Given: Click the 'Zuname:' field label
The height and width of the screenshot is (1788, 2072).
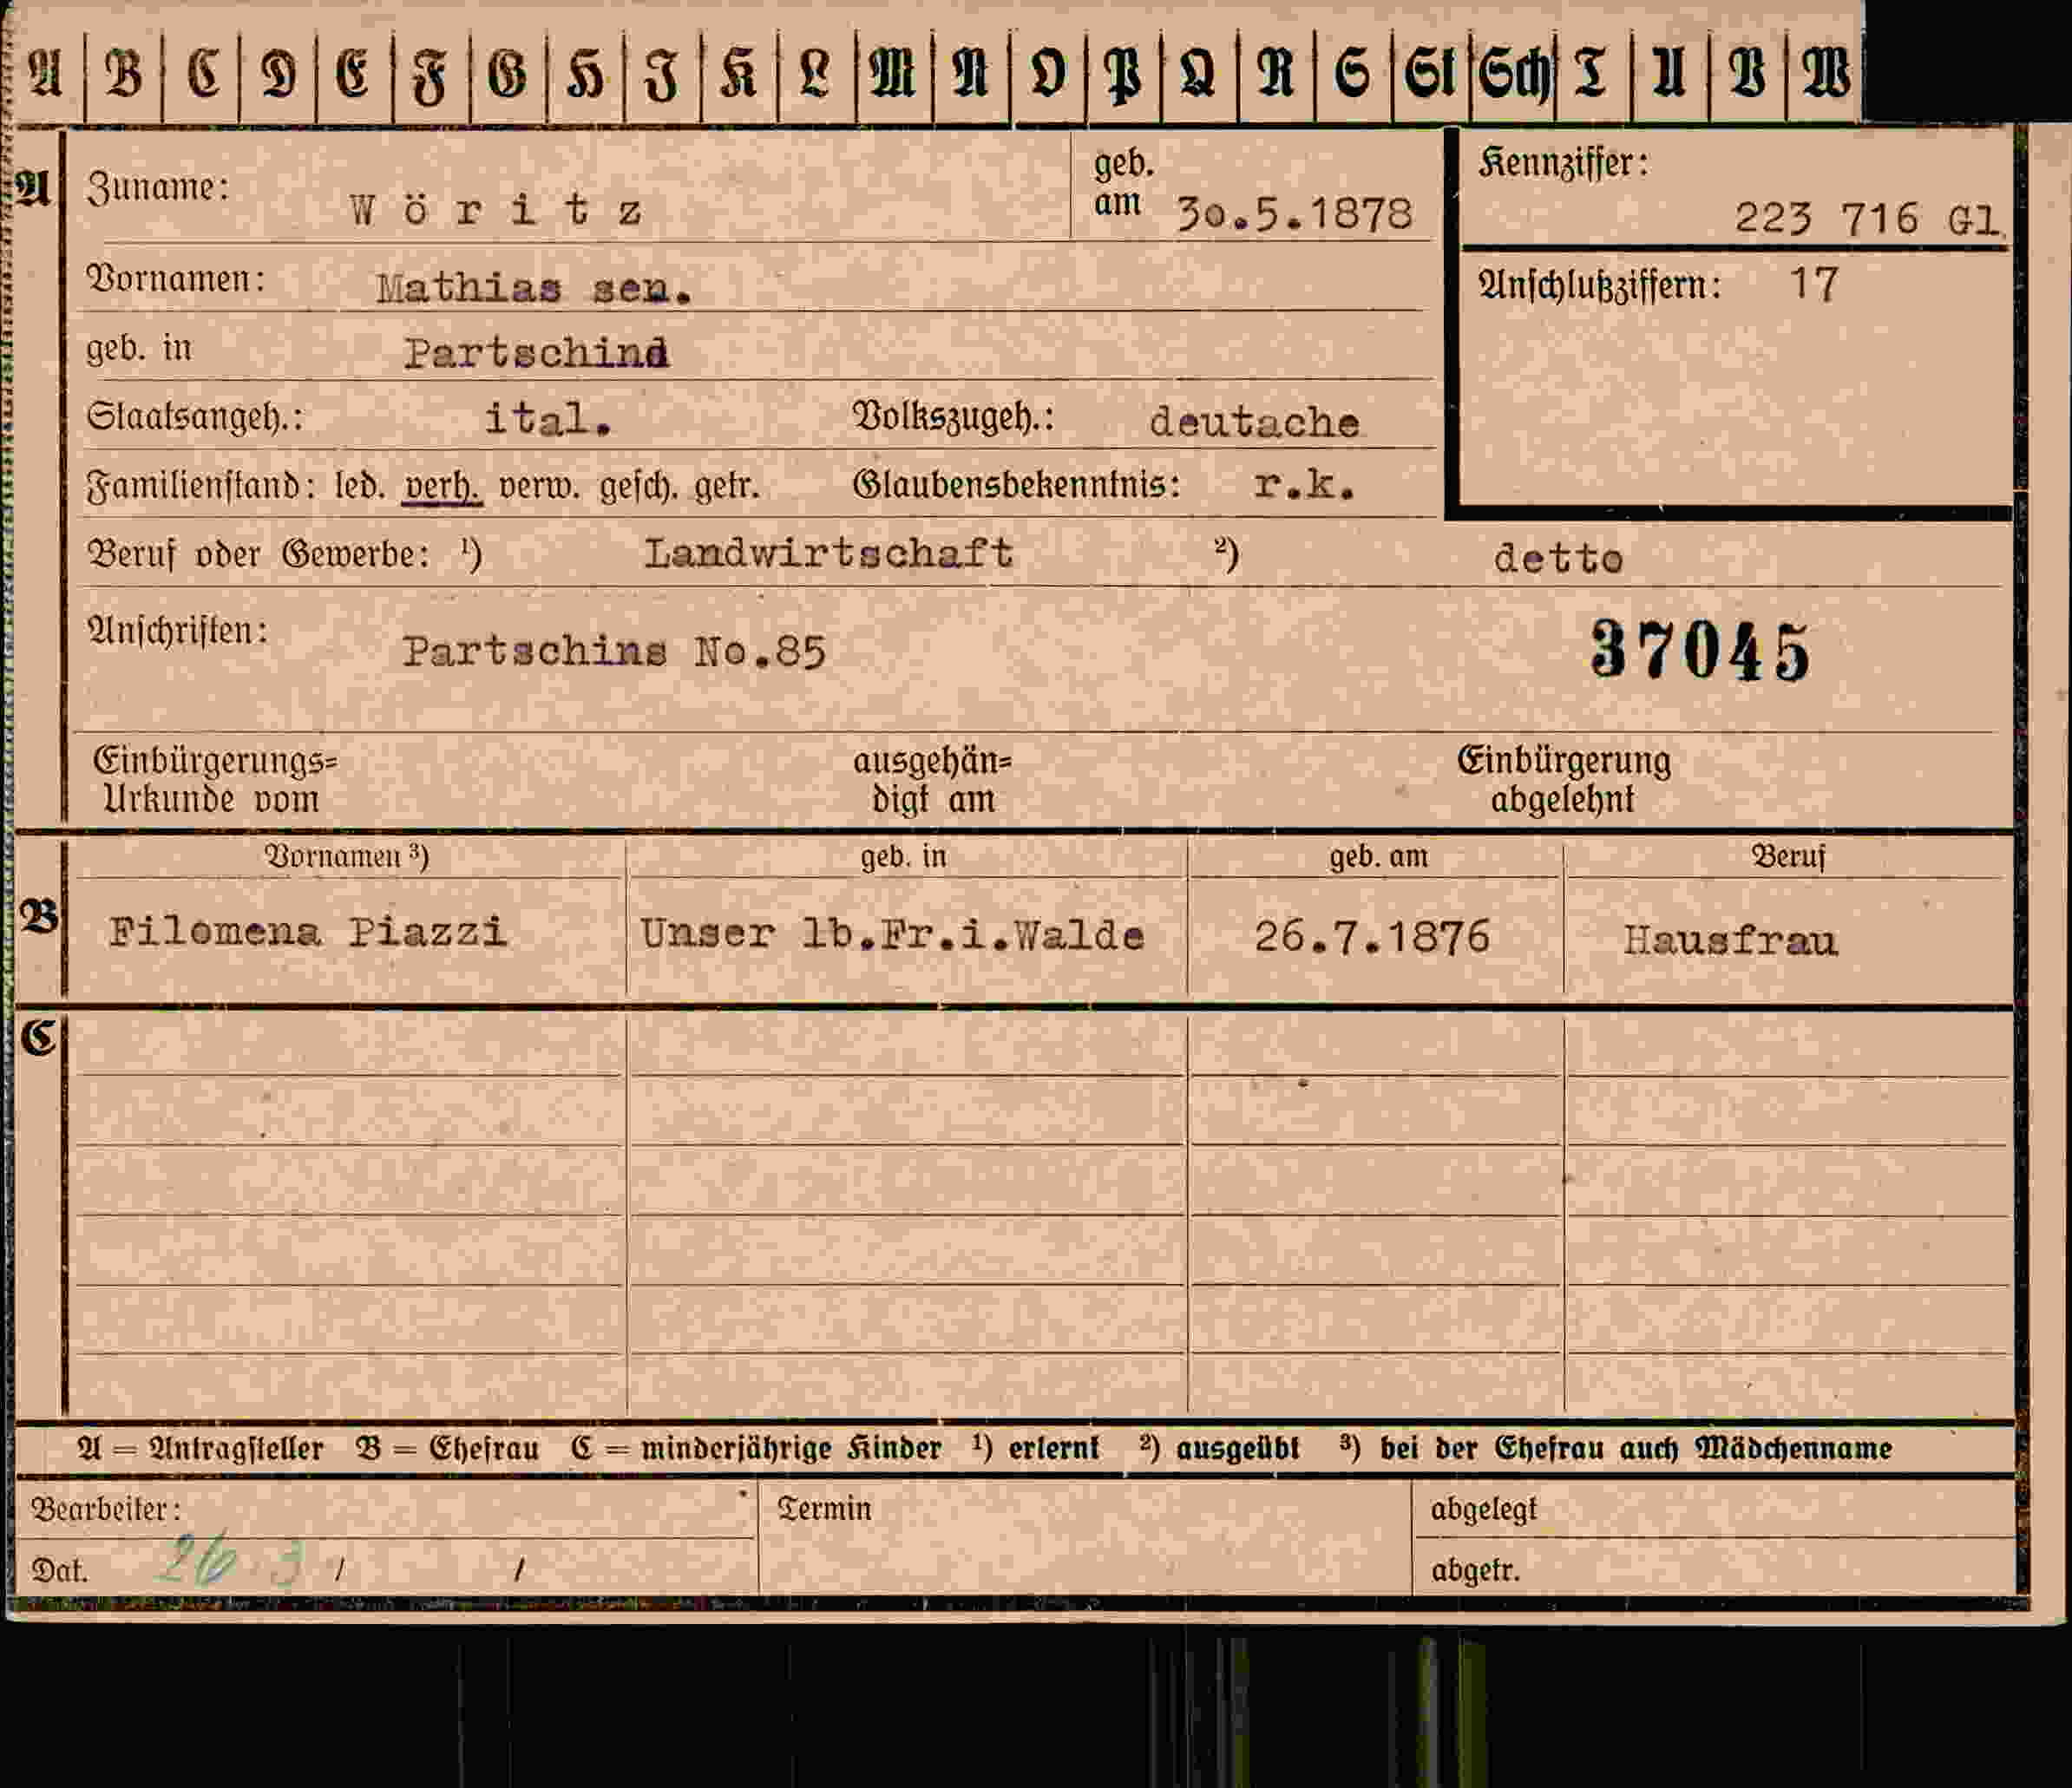Looking at the screenshot, I should click(x=158, y=187).
